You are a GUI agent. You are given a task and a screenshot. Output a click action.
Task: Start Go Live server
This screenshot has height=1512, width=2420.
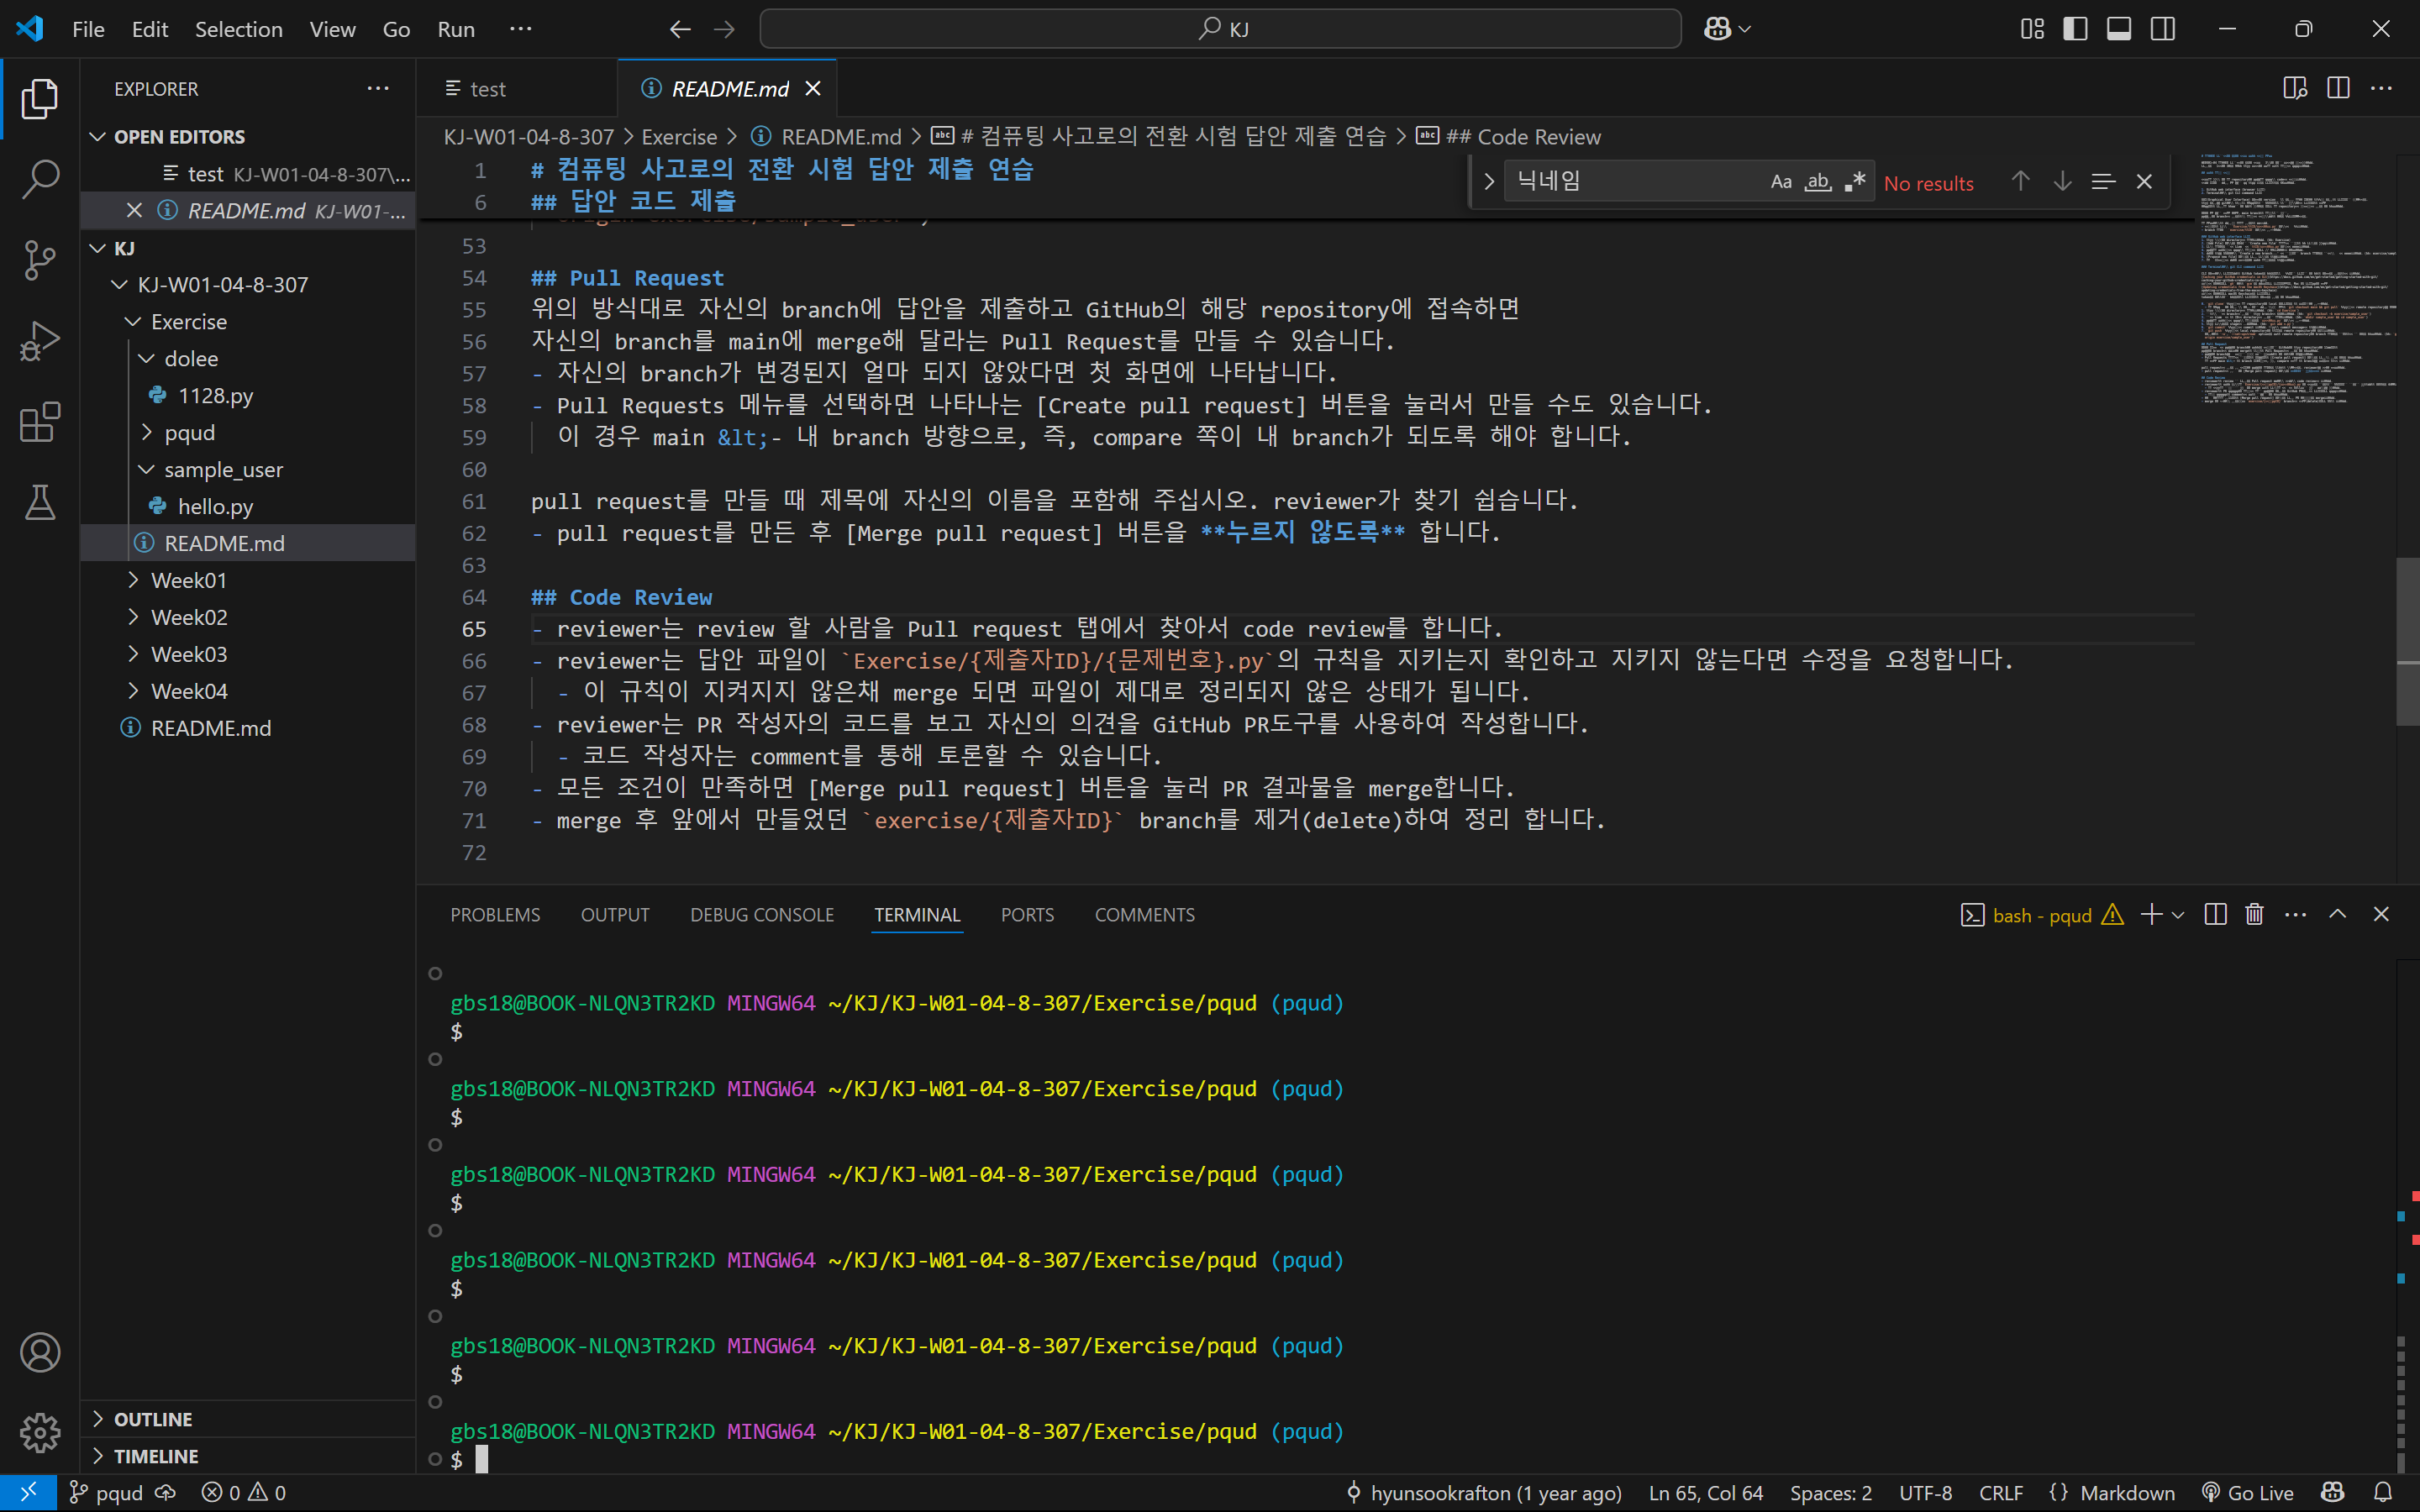click(x=2247, y=1492)
